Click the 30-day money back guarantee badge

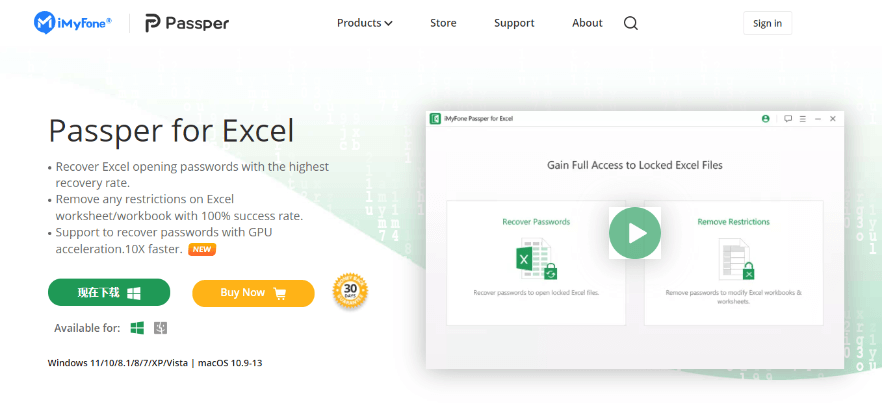tap(350, 291)
